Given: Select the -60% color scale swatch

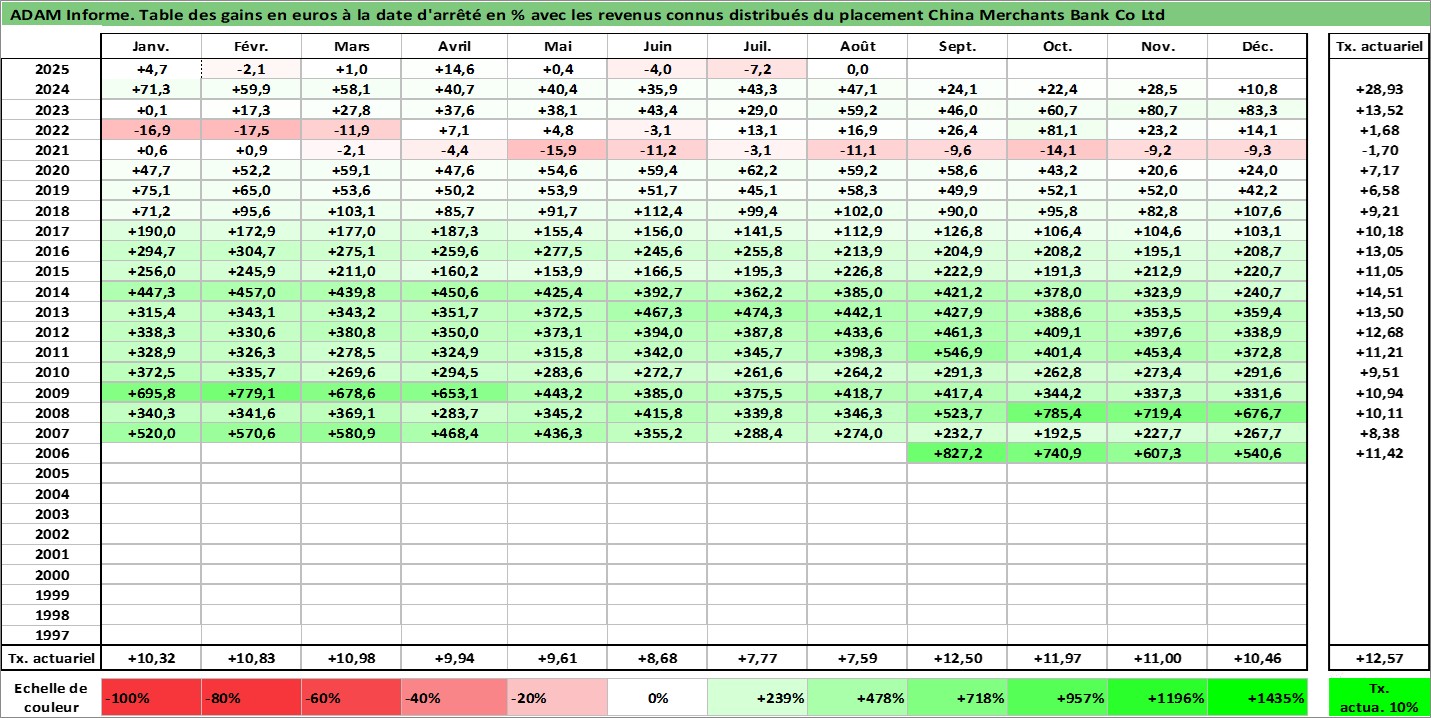Looking at the screenshot, I should (352, 697).
